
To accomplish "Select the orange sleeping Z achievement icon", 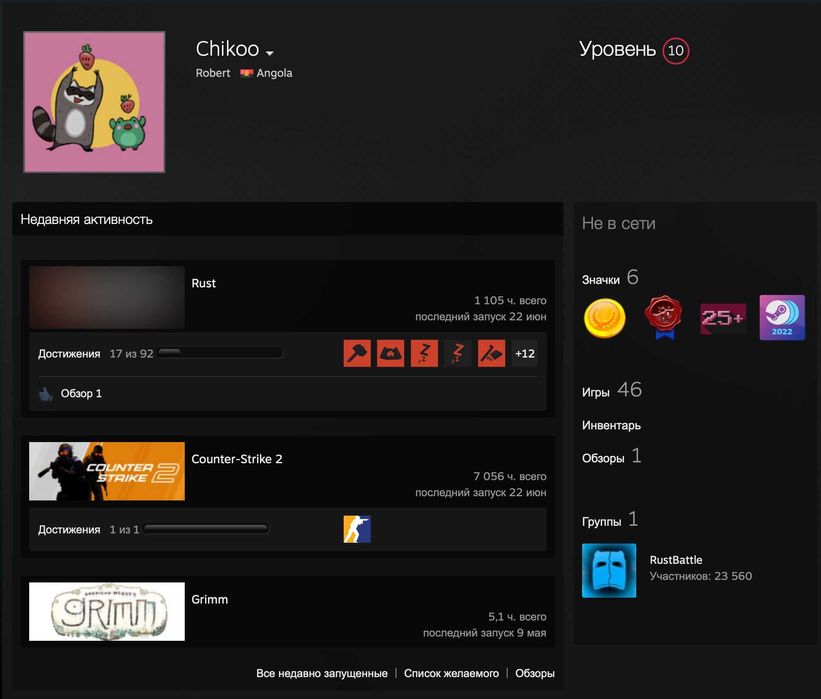I will pos(424,353).
